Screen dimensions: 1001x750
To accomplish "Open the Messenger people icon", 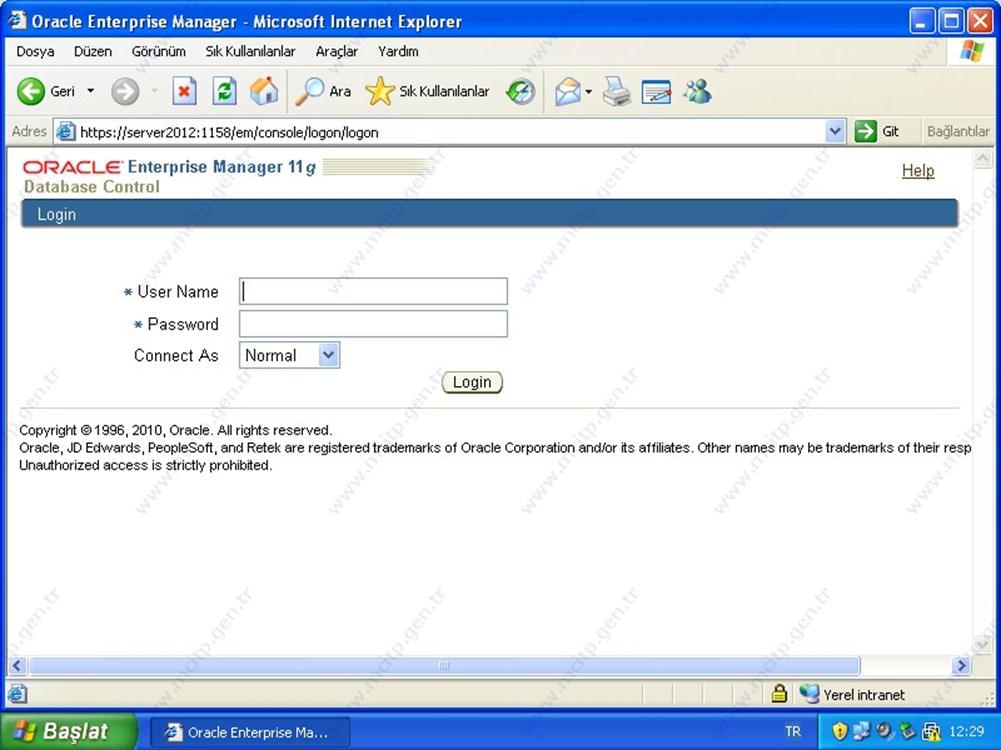I will tap(697, 92).
